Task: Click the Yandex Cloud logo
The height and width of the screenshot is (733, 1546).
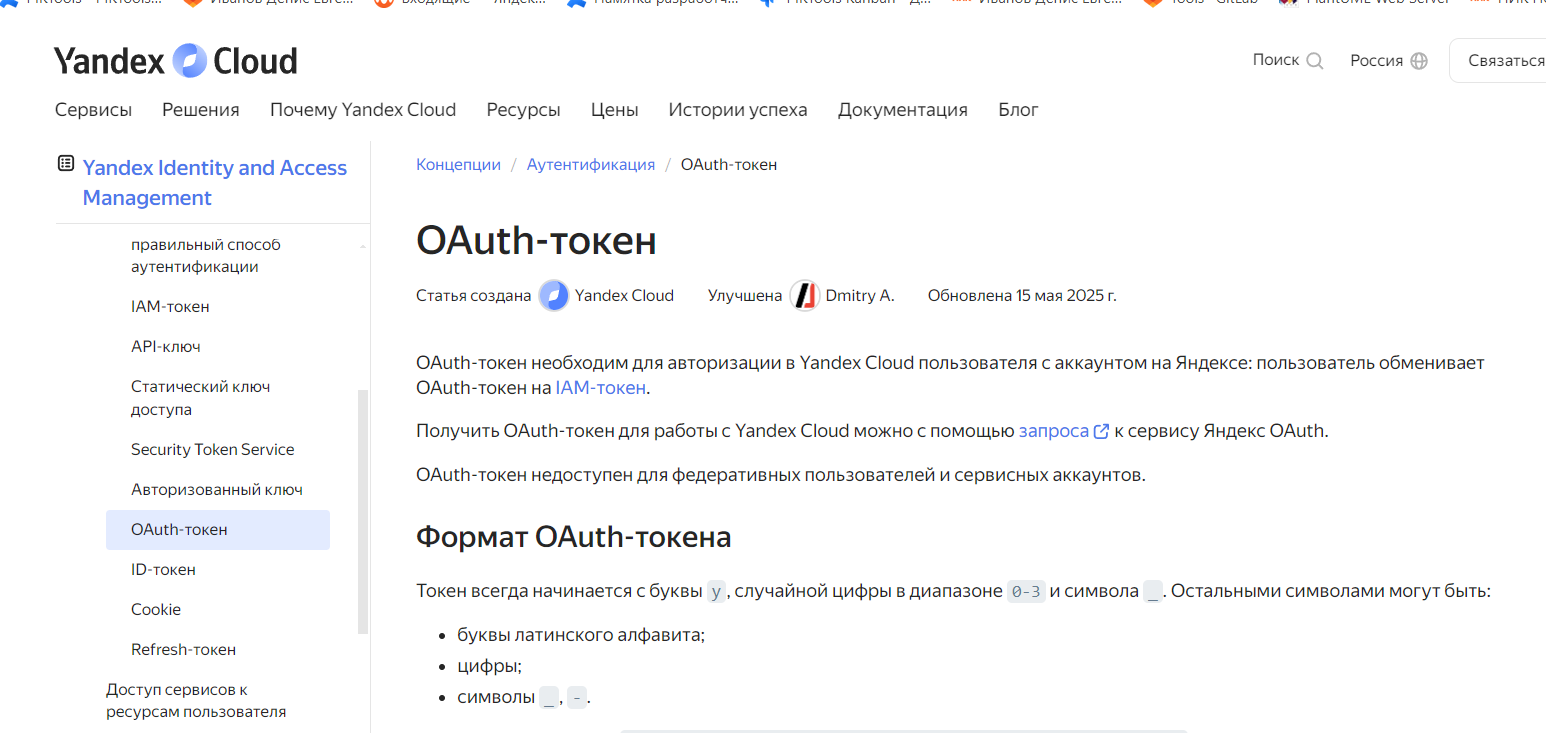Action: (x=176, y=61)
